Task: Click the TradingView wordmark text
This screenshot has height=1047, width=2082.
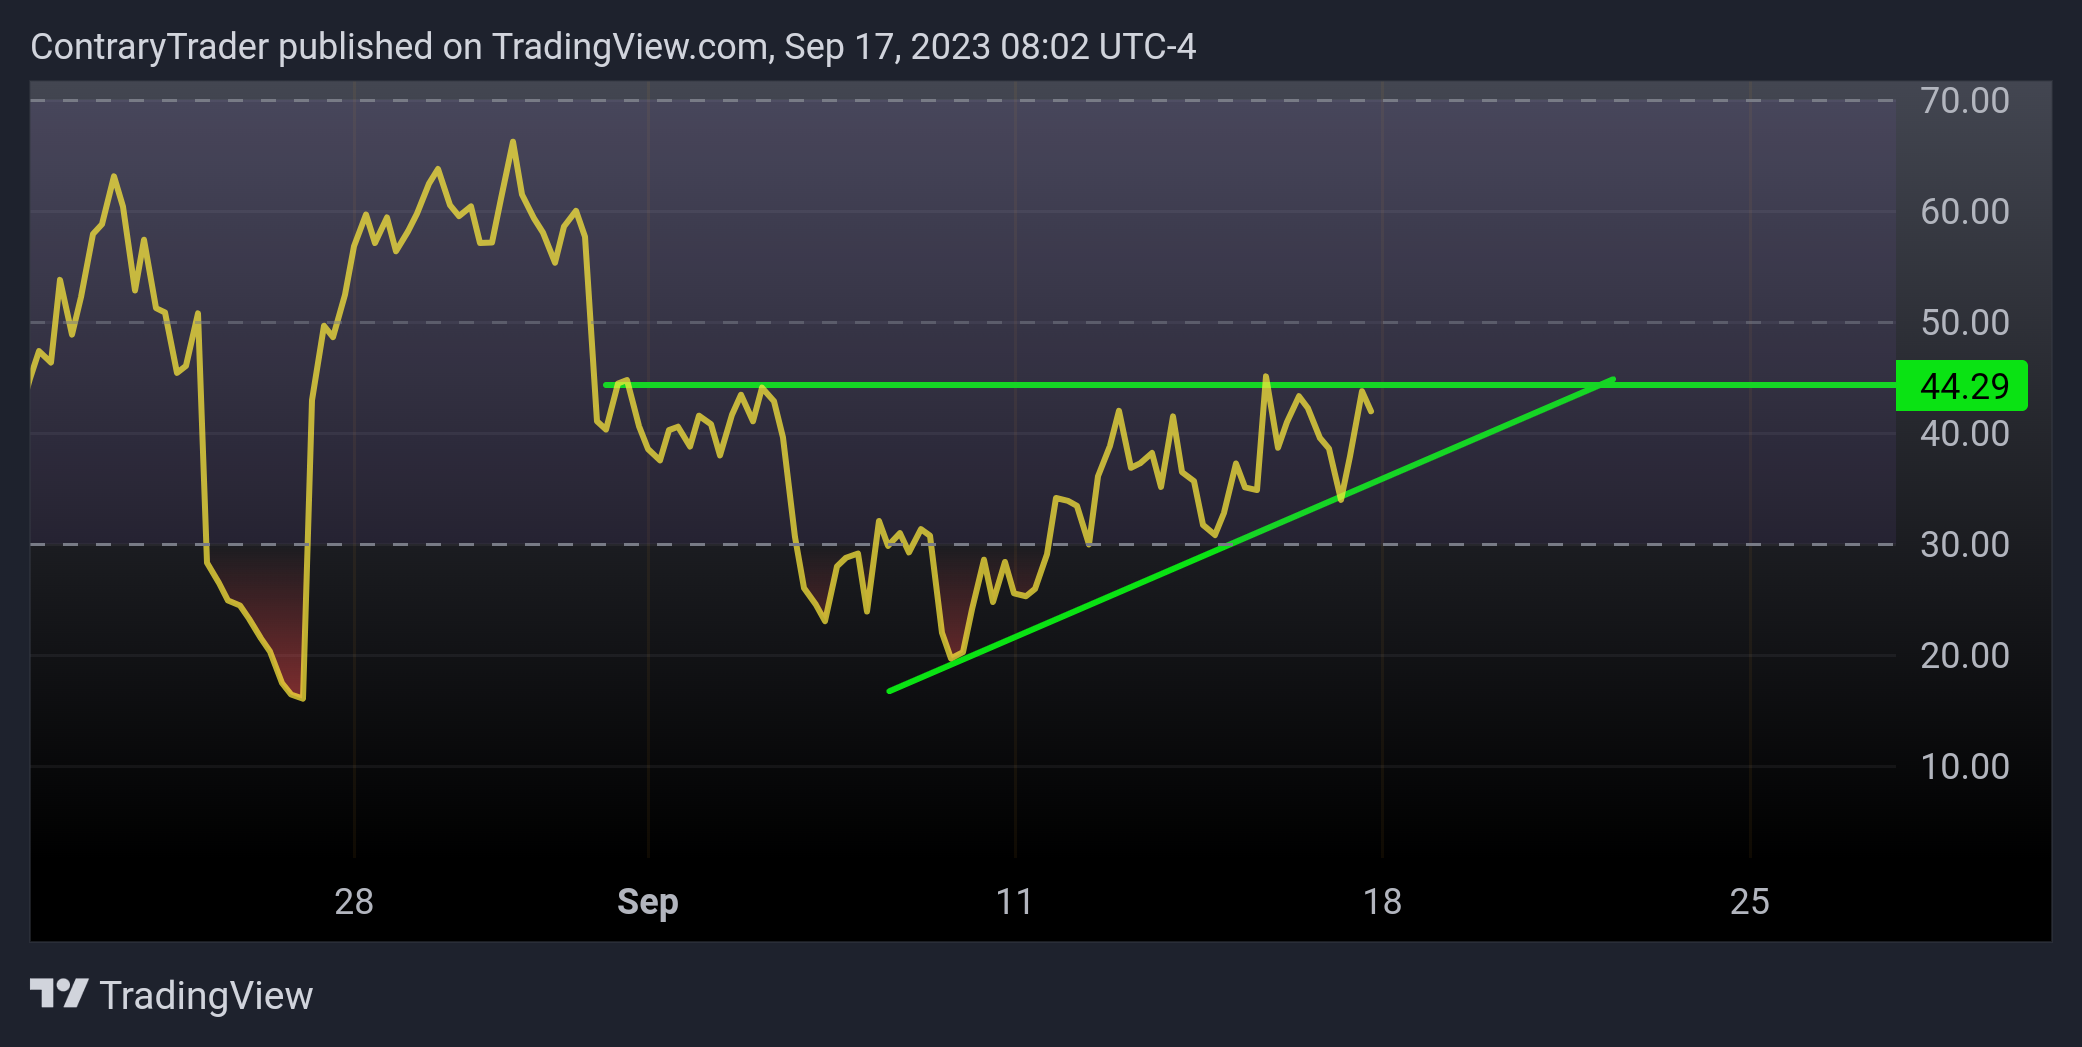Action: click(206, 996)
